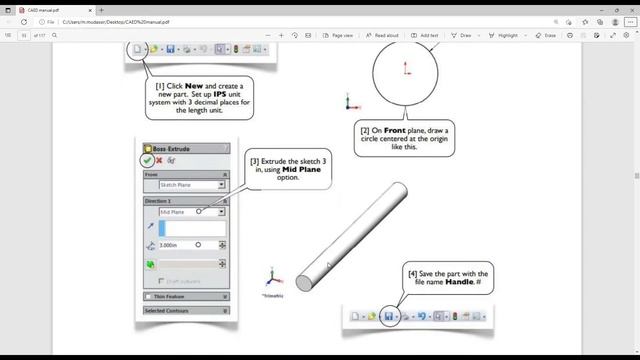
Task: Collapse the Direction 1 section
Action: [224, 201]
